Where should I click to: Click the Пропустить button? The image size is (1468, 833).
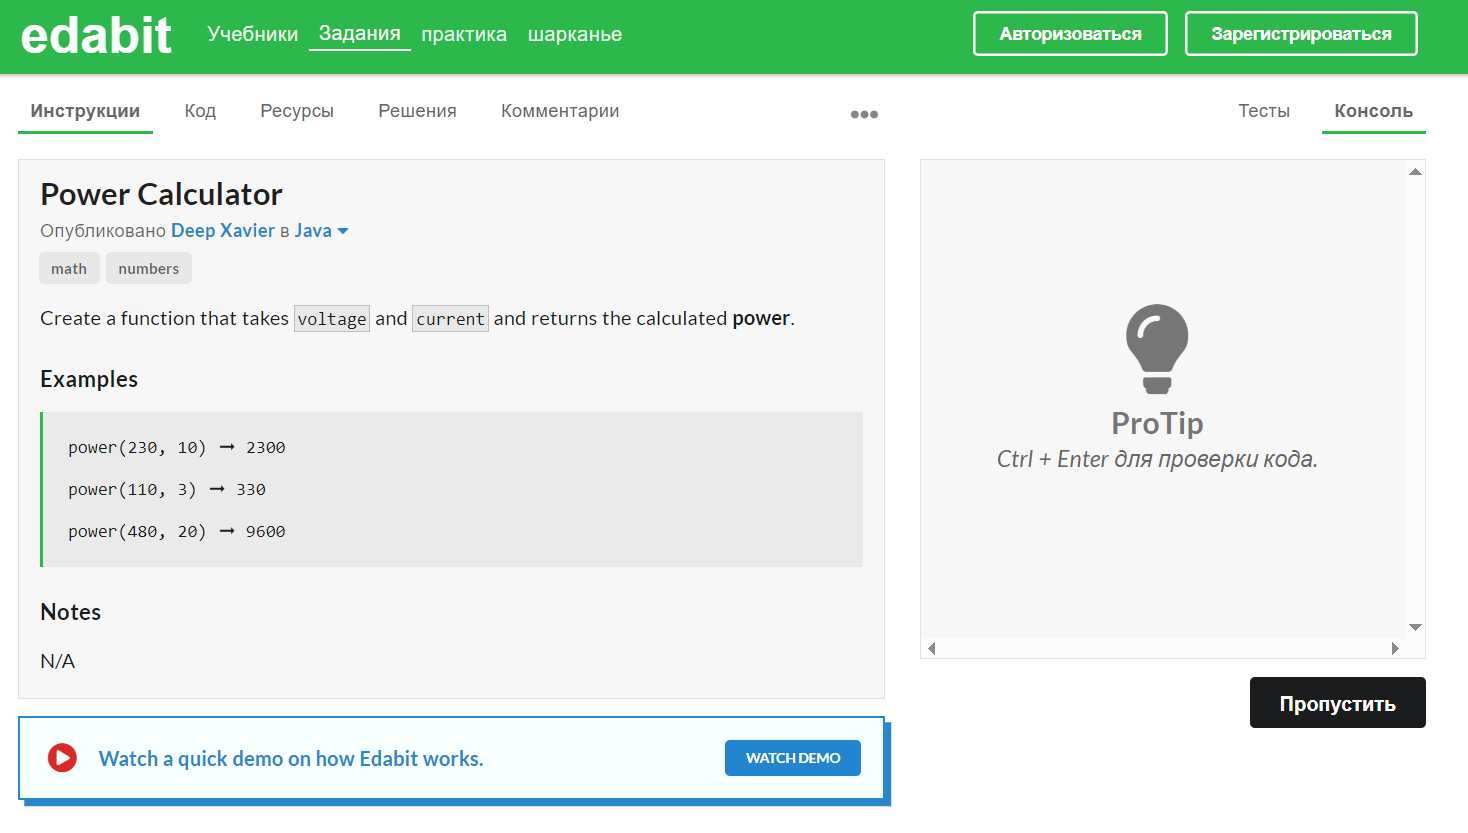point(1337,702)
